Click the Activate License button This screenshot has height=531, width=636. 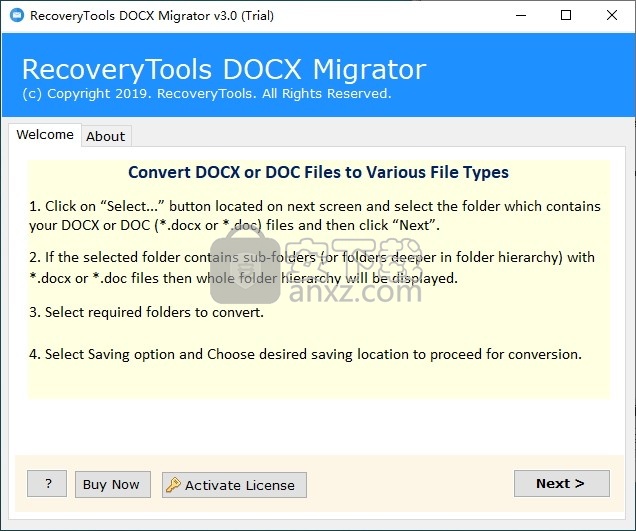[234, 485]
